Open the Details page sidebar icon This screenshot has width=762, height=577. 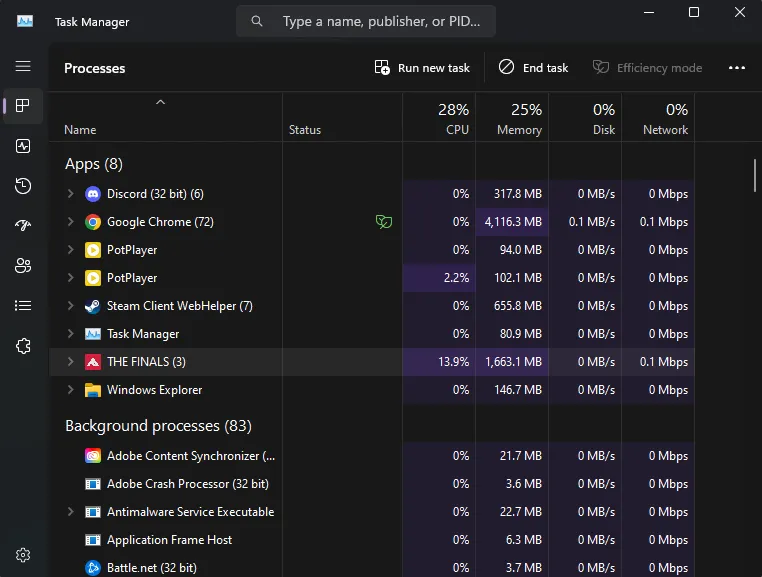23,305
